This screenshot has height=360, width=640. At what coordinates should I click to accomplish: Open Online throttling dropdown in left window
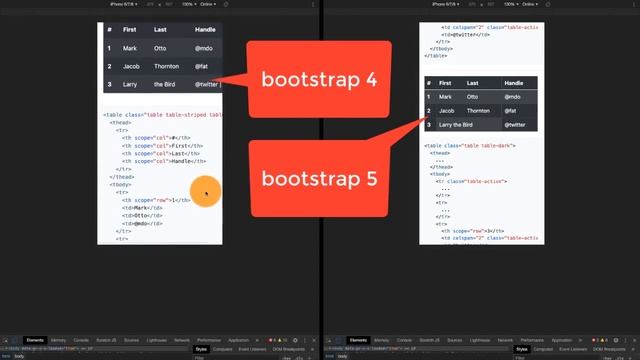(208, 4)
